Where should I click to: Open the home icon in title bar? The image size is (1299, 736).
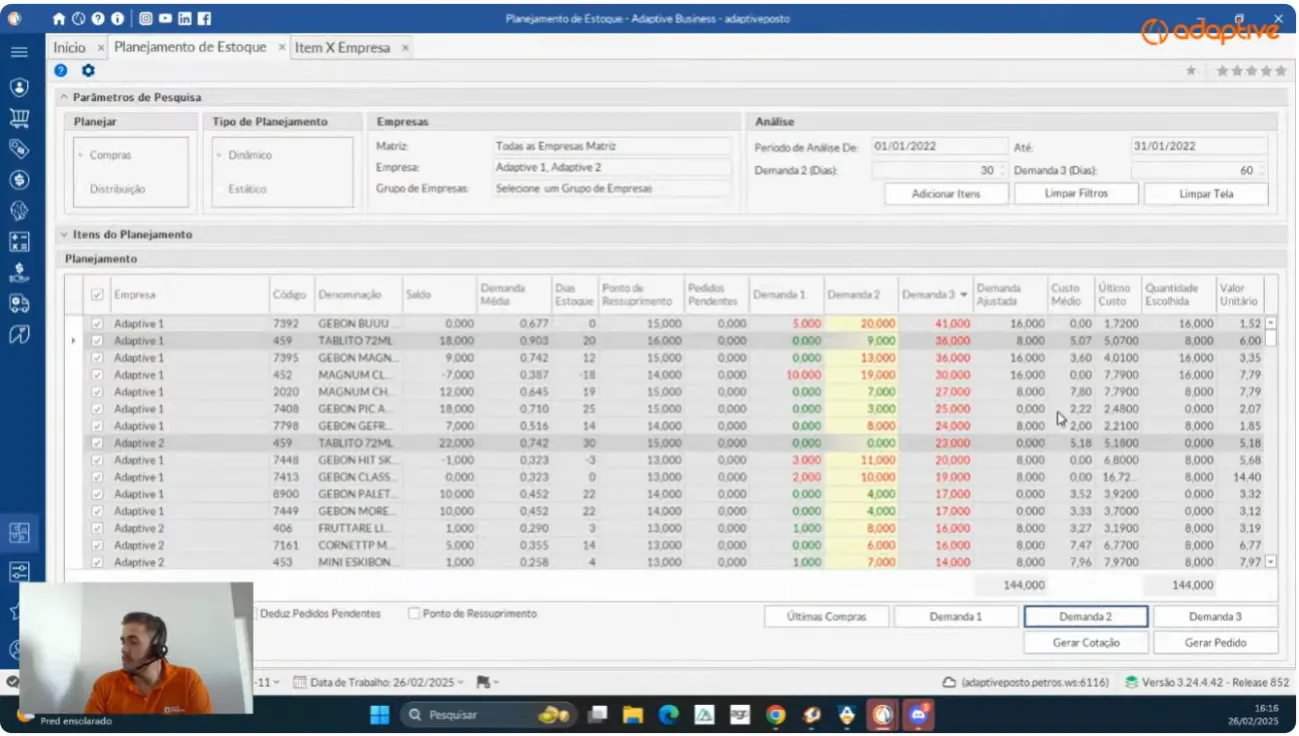pos(59,18)
